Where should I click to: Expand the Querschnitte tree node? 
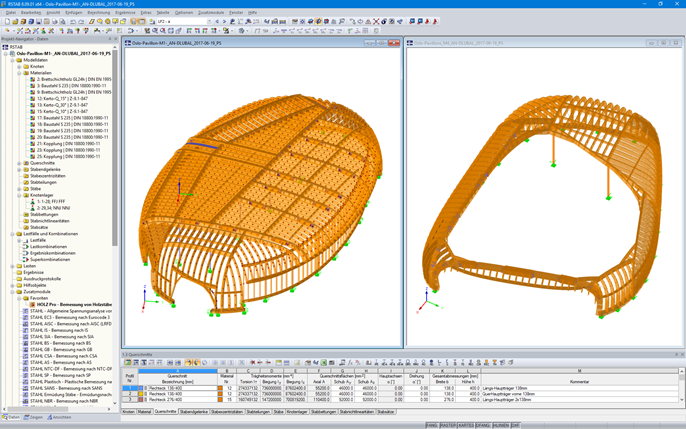coord(19,163)
